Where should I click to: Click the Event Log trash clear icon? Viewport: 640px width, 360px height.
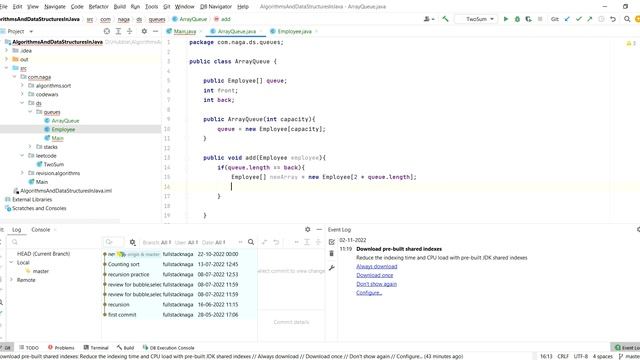click(x=331, y=253)
